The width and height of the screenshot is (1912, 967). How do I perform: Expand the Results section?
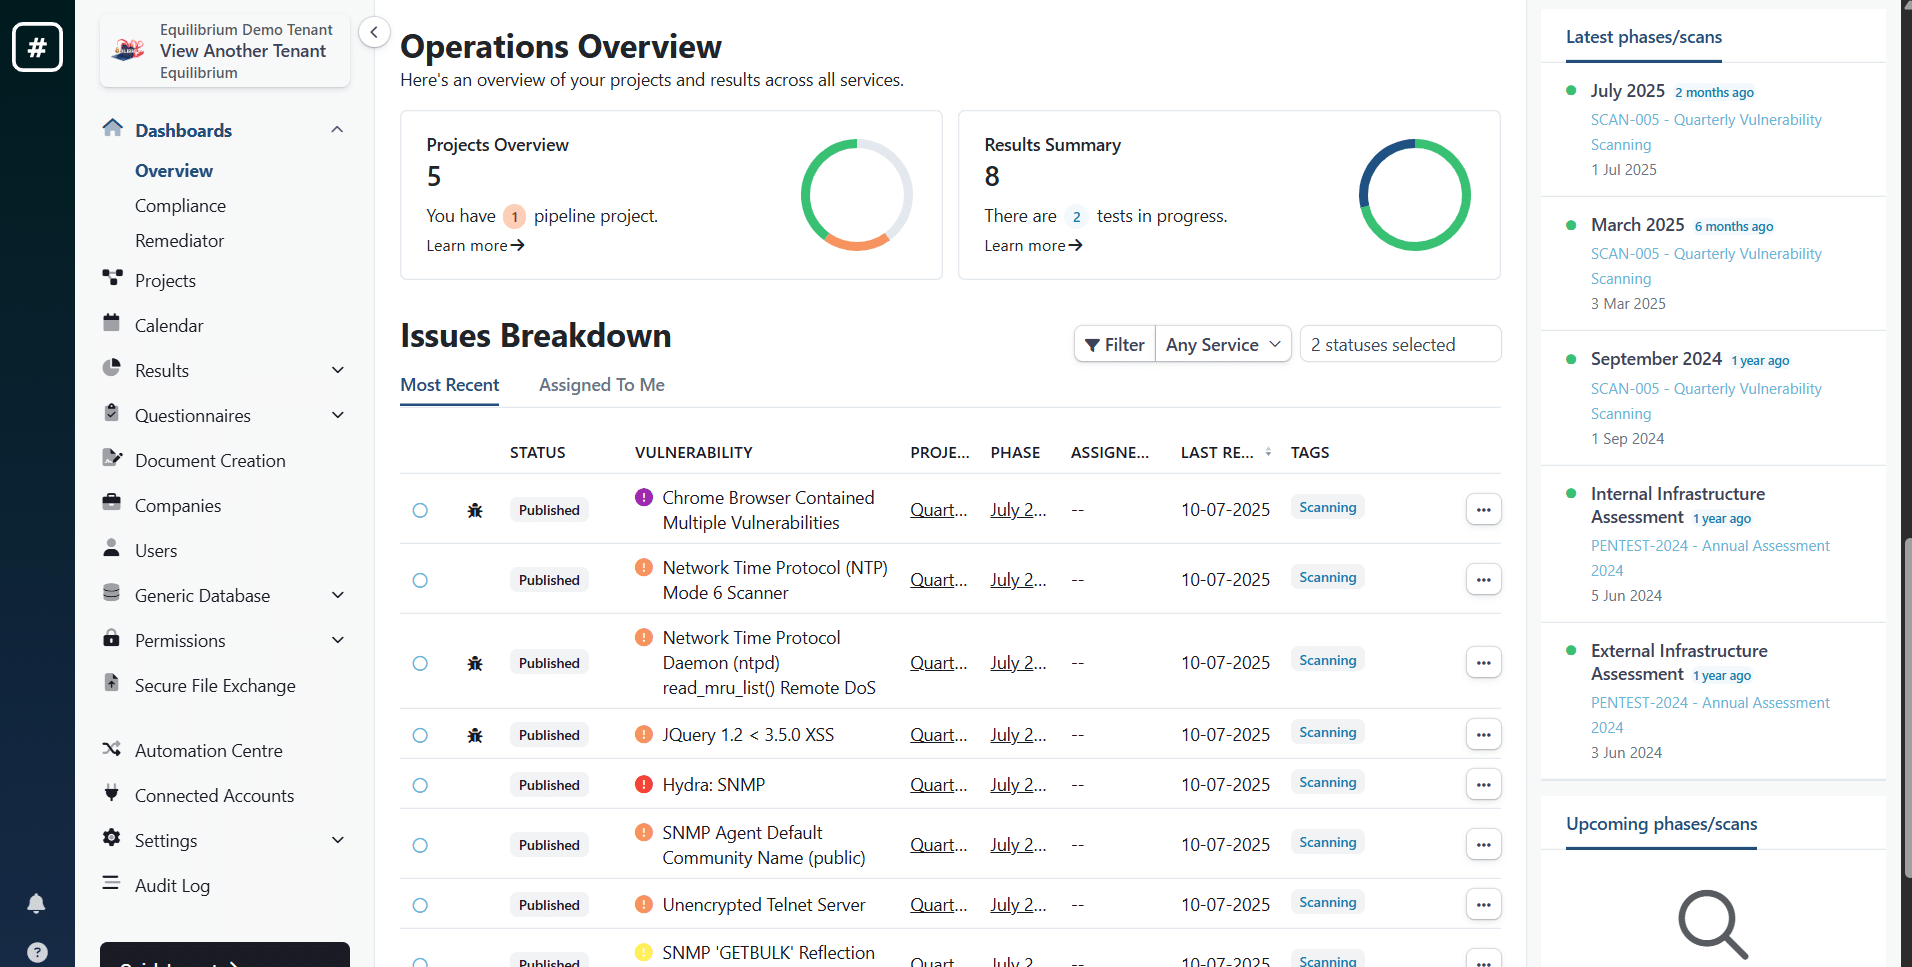coord(337,369)
